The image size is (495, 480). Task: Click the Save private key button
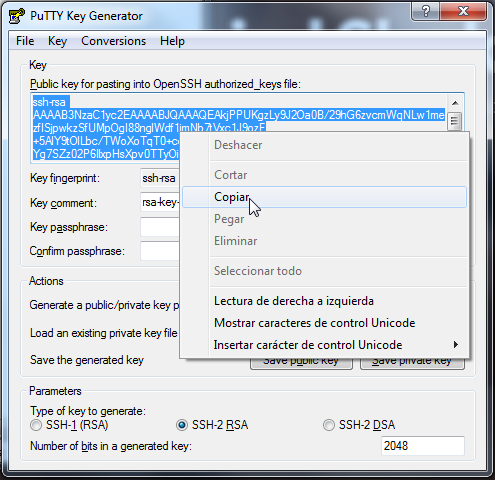412,363
